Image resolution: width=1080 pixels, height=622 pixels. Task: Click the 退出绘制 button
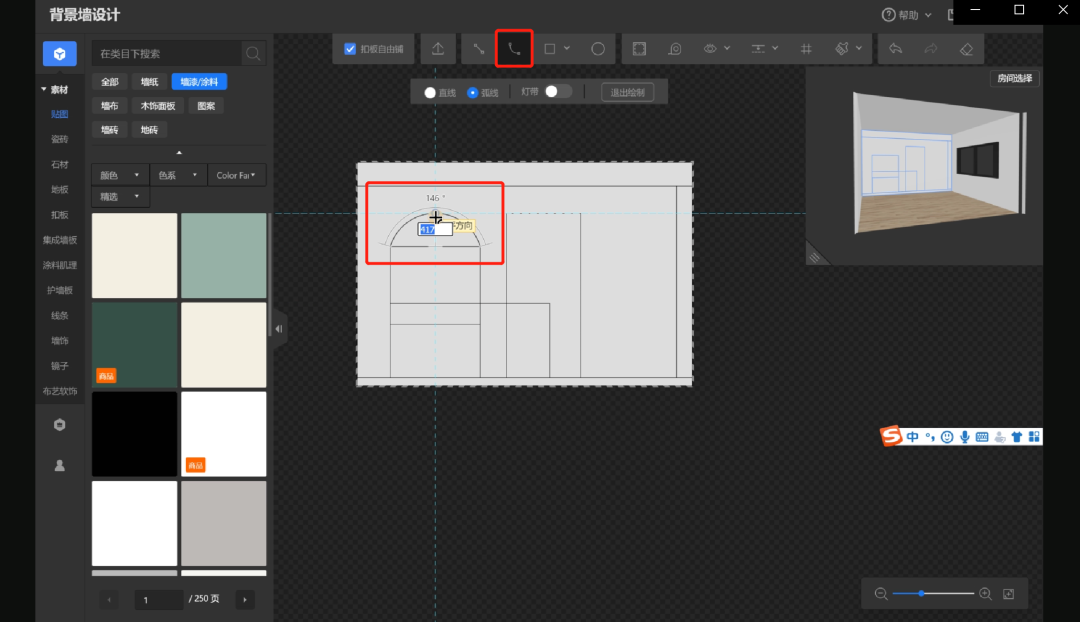click(x=627, y=92)
